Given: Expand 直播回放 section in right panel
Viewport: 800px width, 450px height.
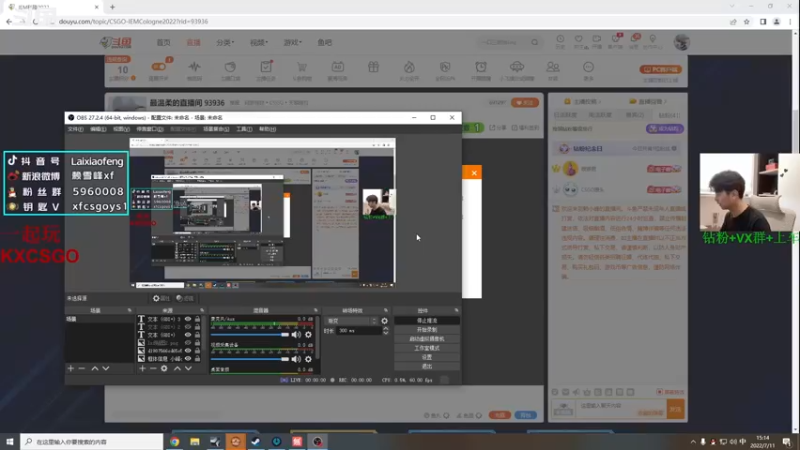Looking at the screenshot, I should click(648, 102).
